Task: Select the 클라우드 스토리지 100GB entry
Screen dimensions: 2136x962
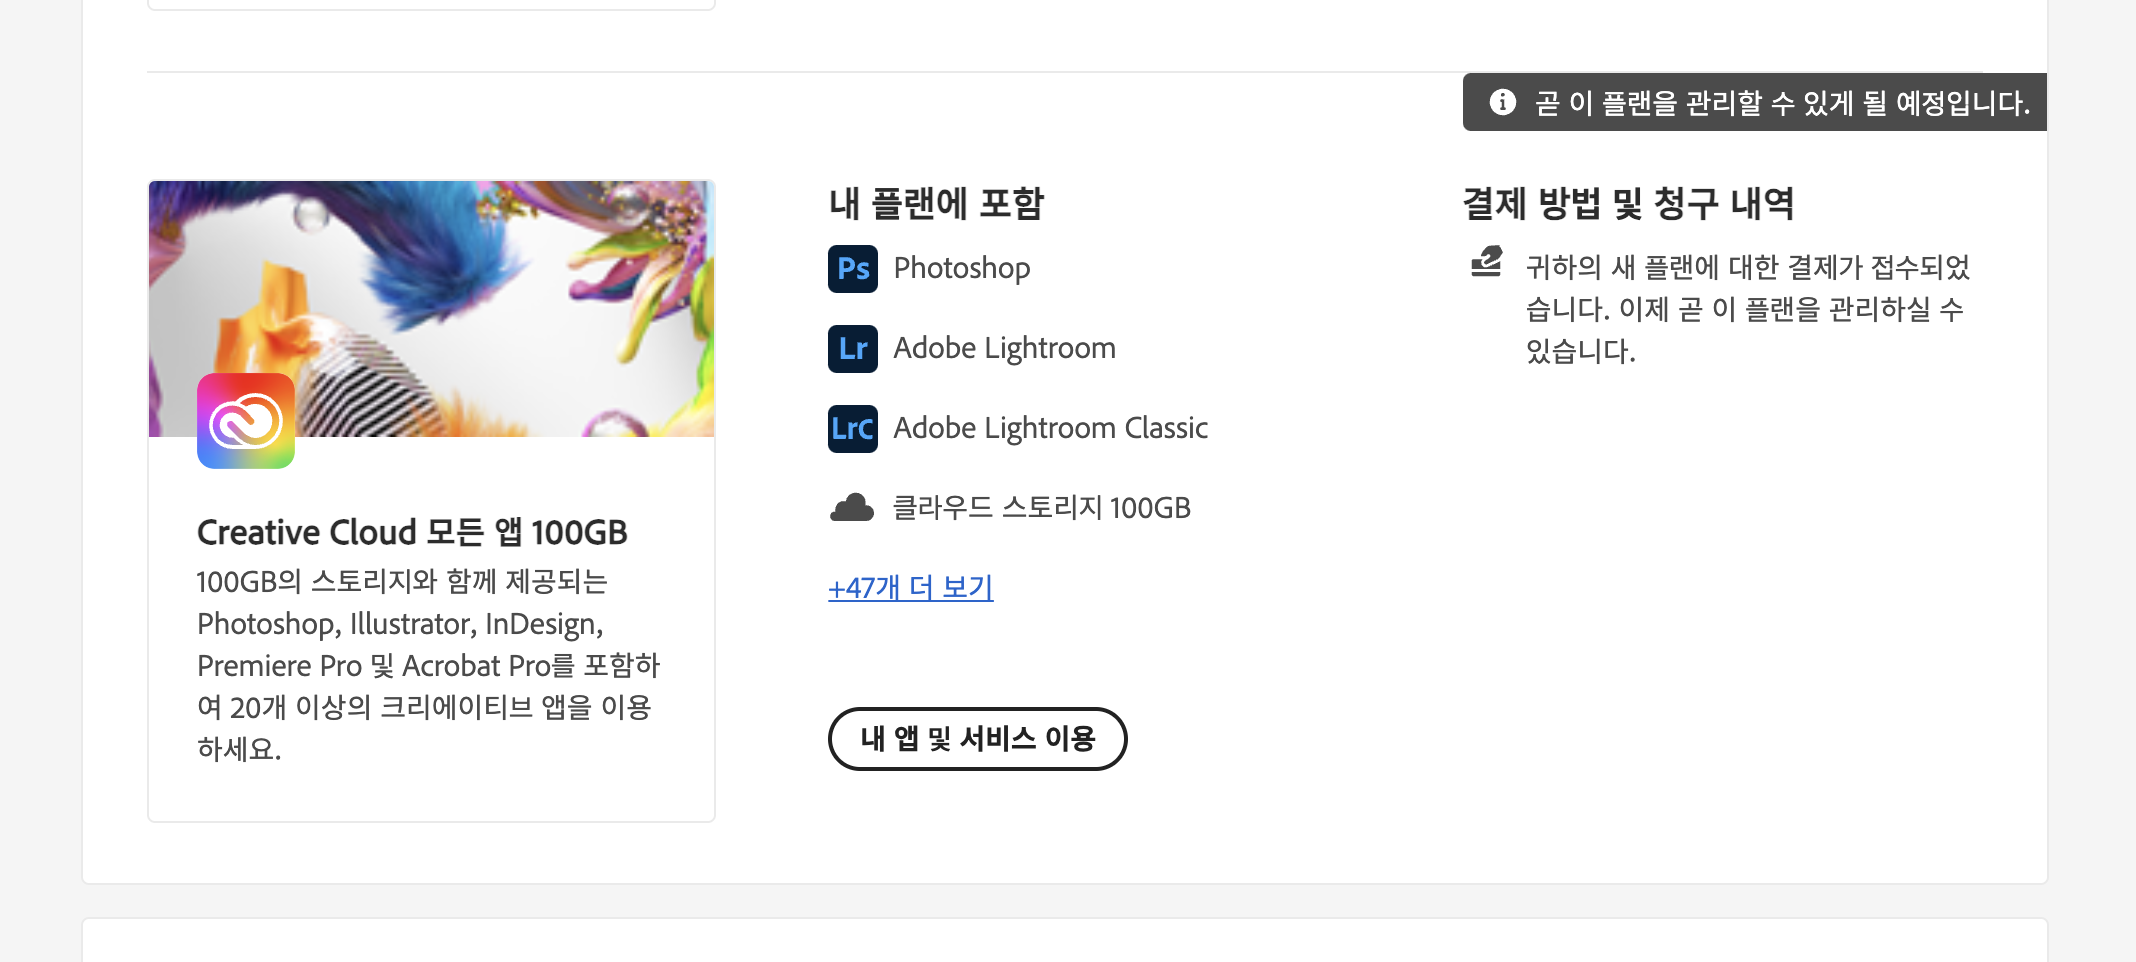Action: click(x=1041, y=507)
